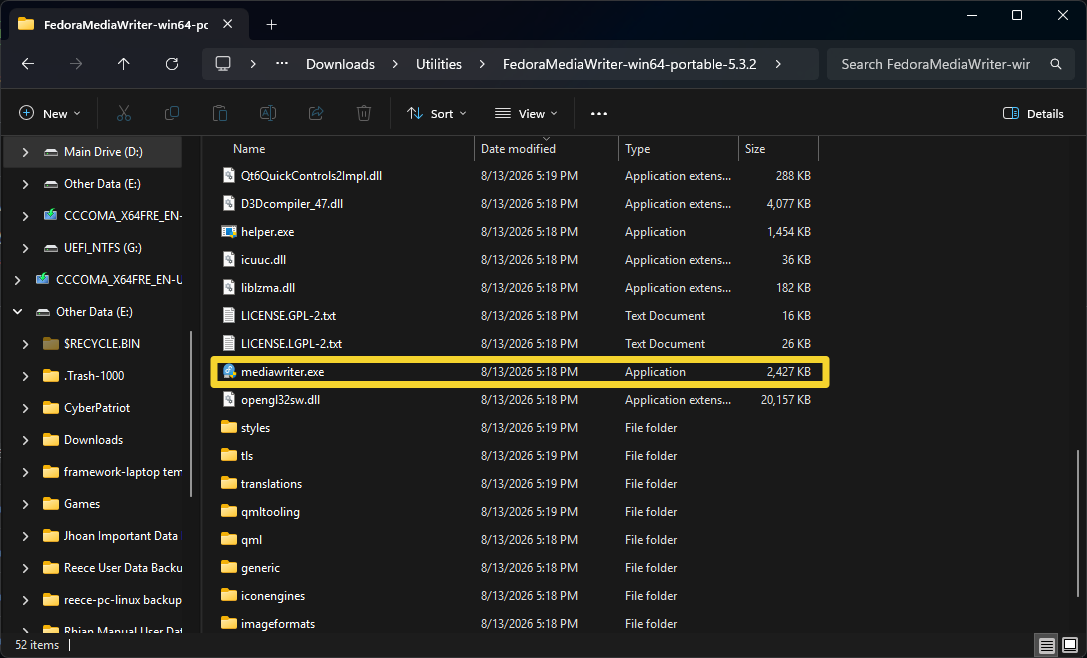Expand the Jhoan Important Data folder node
Viewport: 1087px width, 658px height.
point(26,536)
